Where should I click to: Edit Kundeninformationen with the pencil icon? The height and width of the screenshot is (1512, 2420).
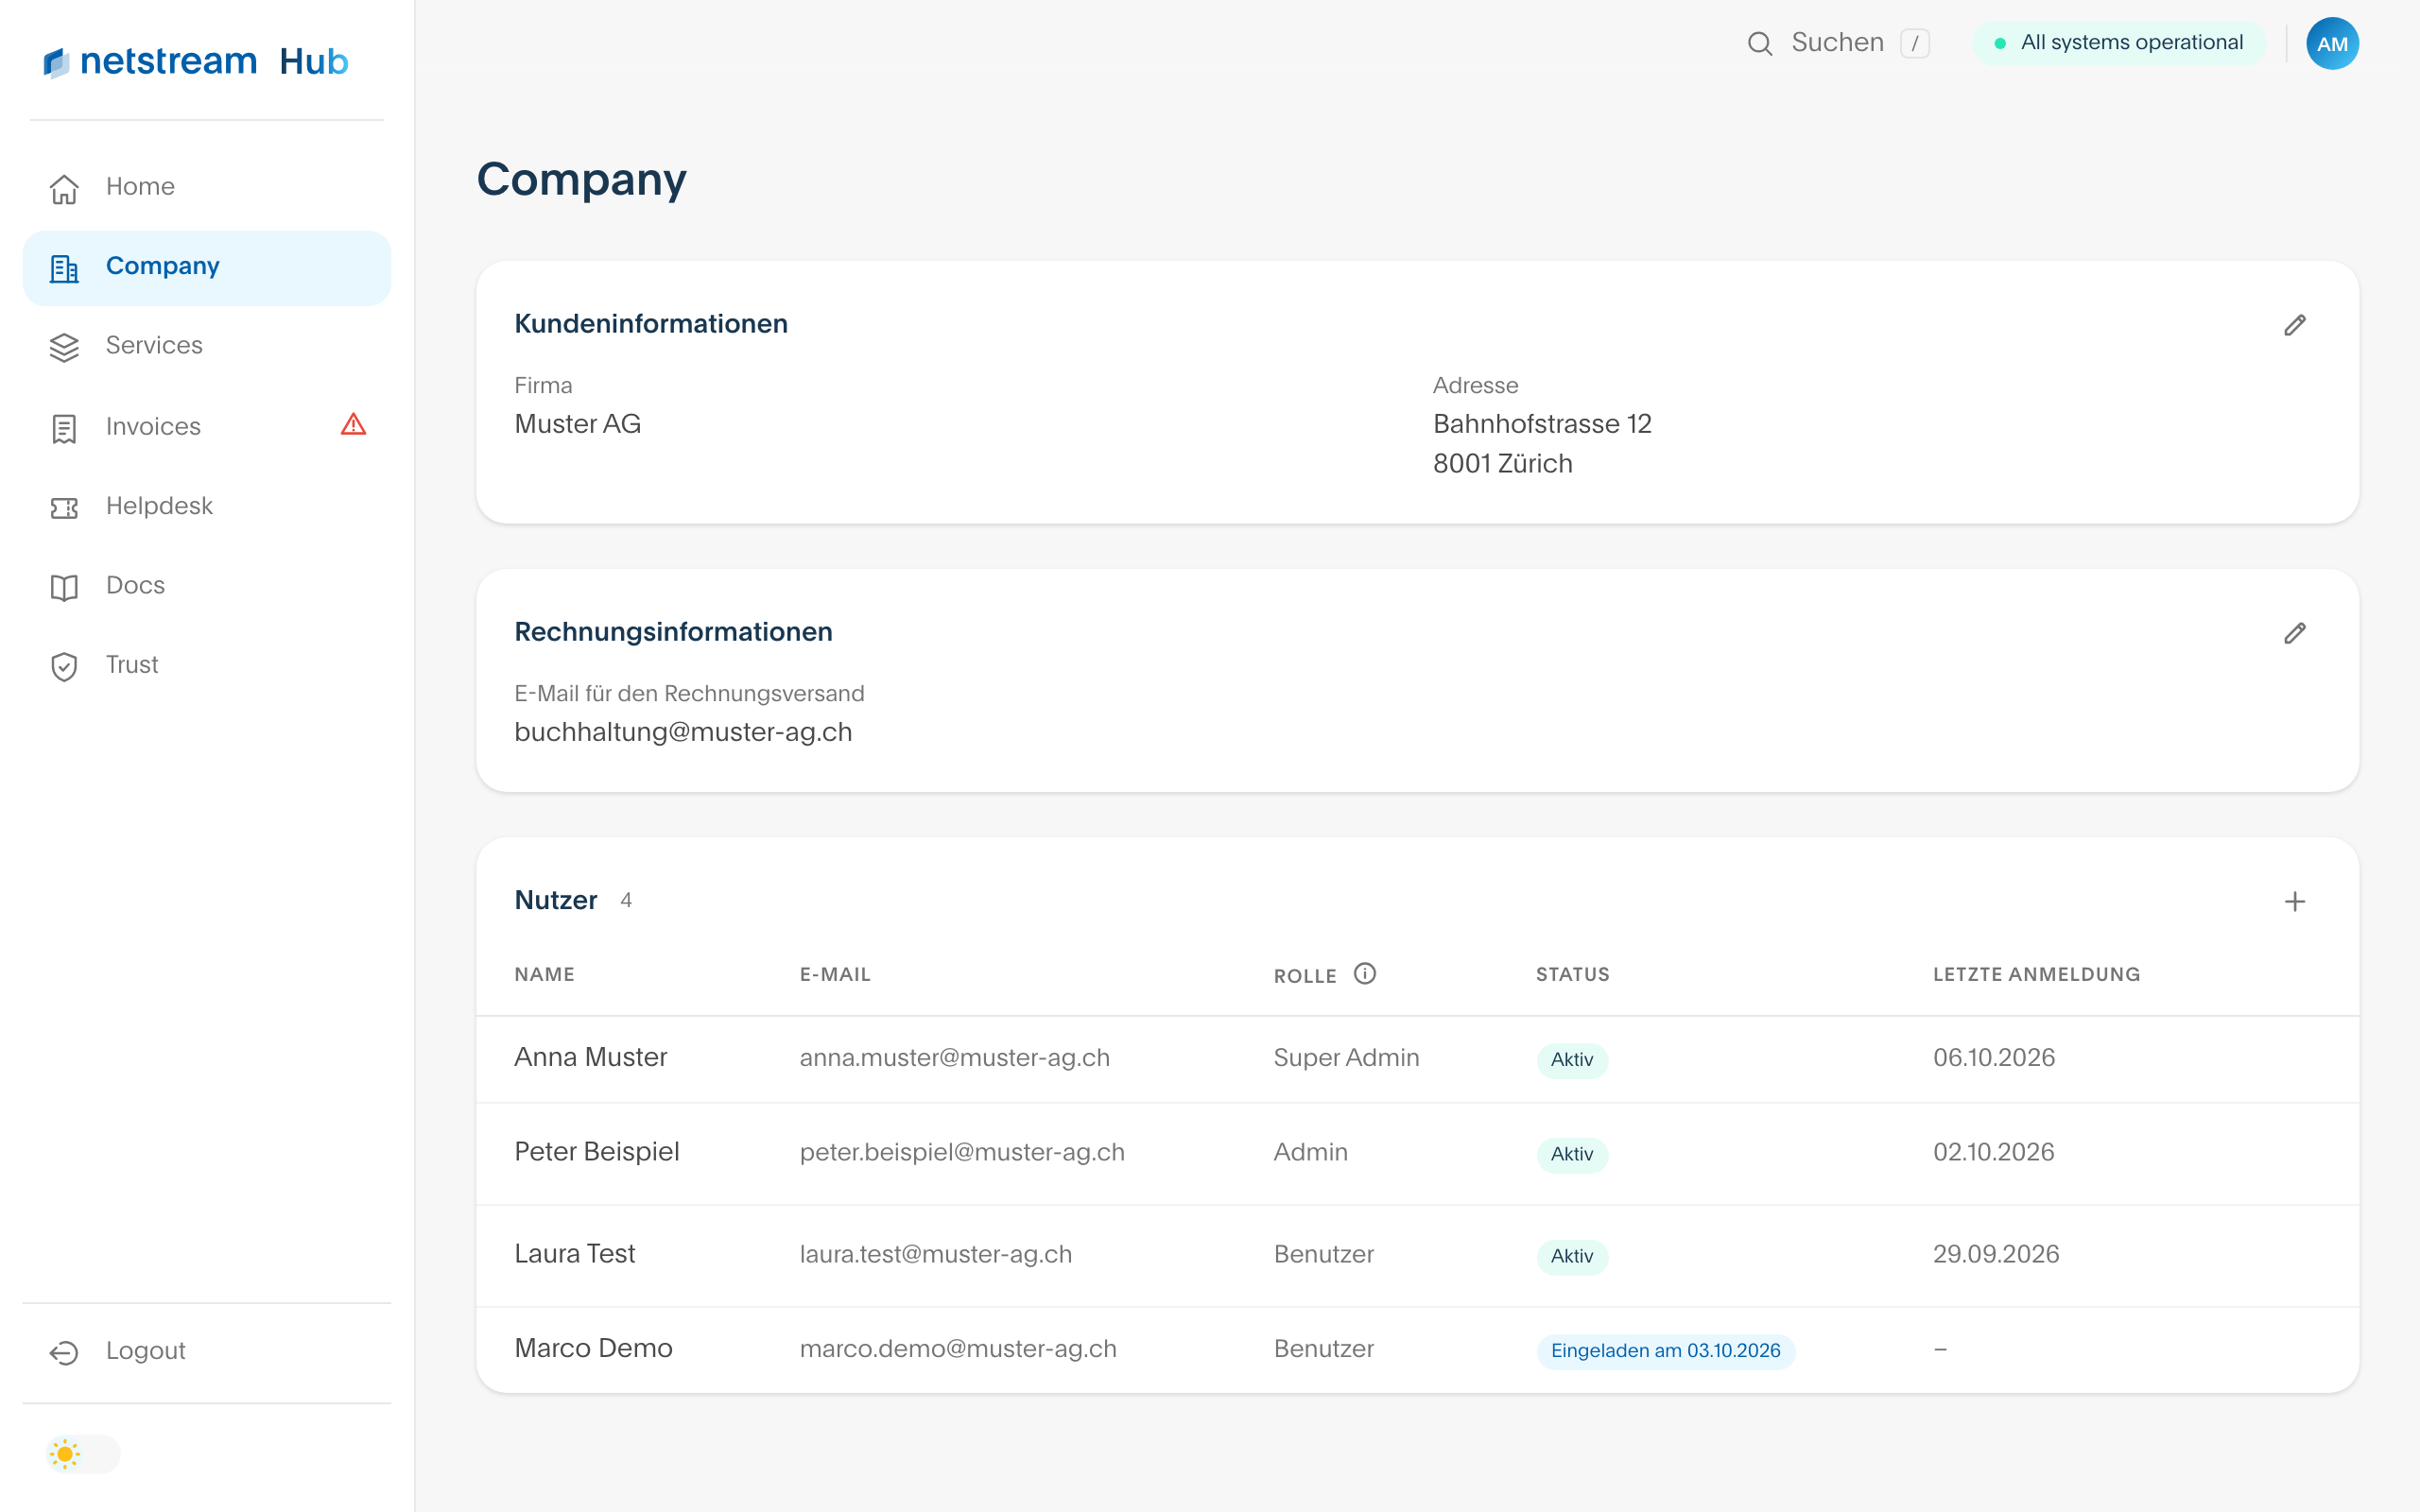tap(2294, 325)
